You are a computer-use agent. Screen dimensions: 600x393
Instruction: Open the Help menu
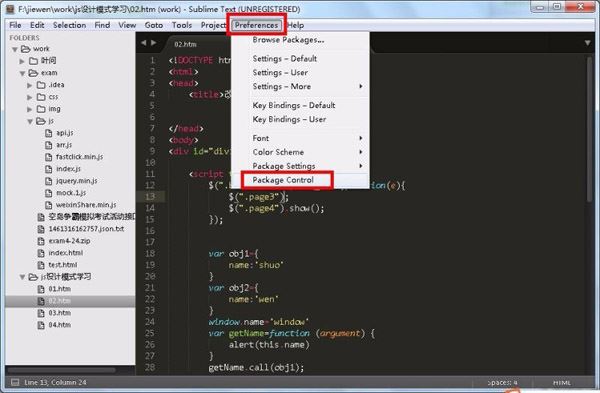296,25
